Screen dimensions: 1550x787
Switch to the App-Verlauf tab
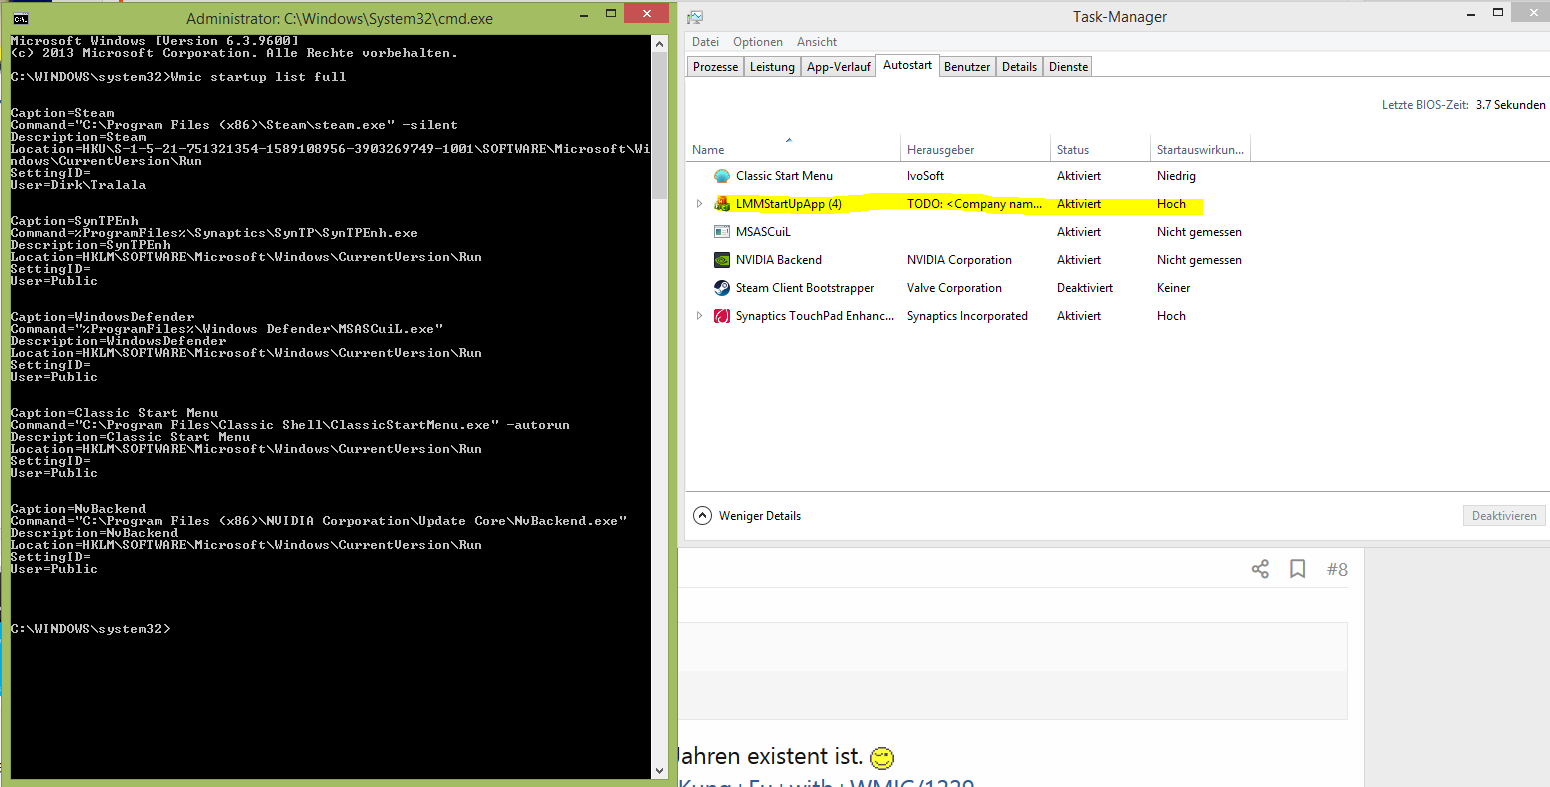(x=838, y=67)
